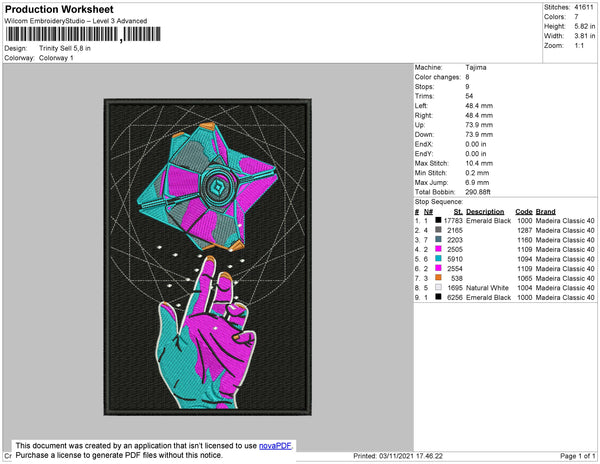Screen dimensions: 600x464
Task: Click the Min Stitch value 0.2 mm
Action: click(477, 173)
